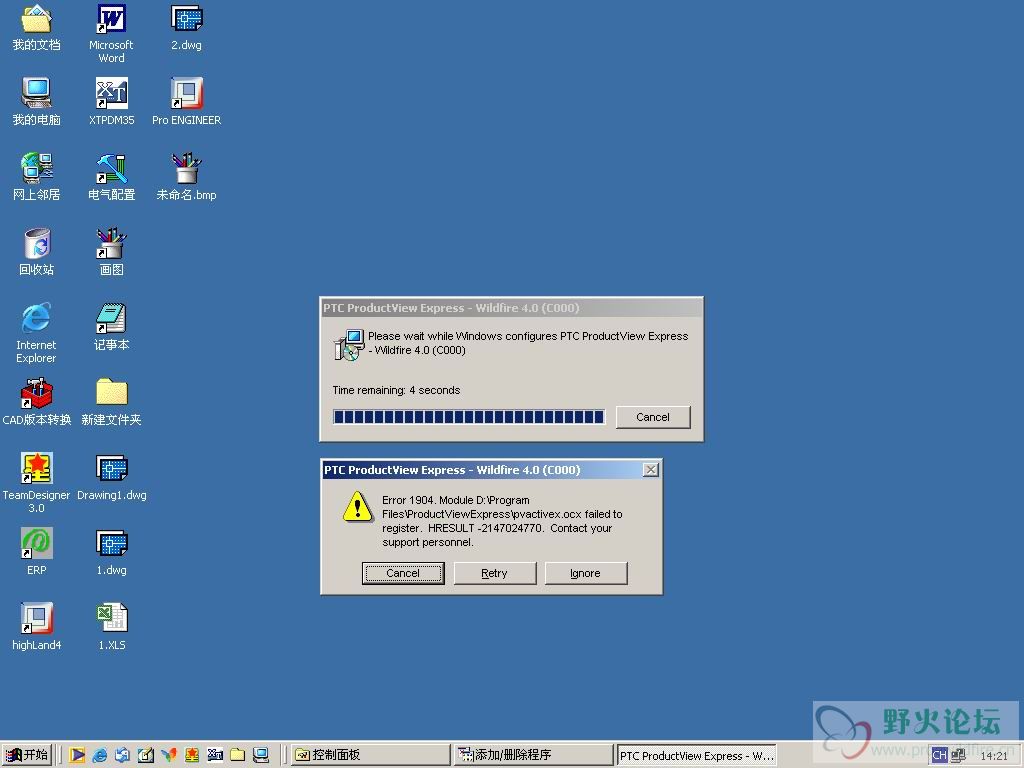Launch Internet Explorer from the quick launch bar

[x=100, y=755]
